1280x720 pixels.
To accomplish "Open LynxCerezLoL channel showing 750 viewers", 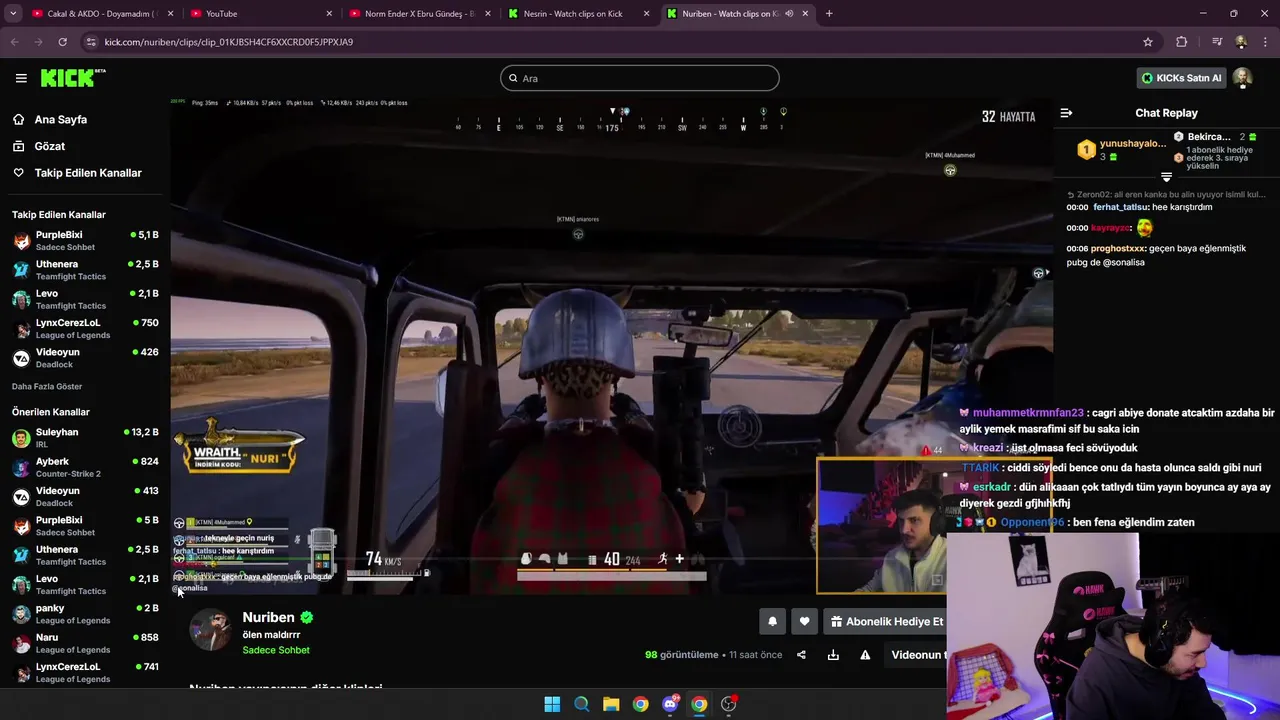I will click(x=85, y=329).
